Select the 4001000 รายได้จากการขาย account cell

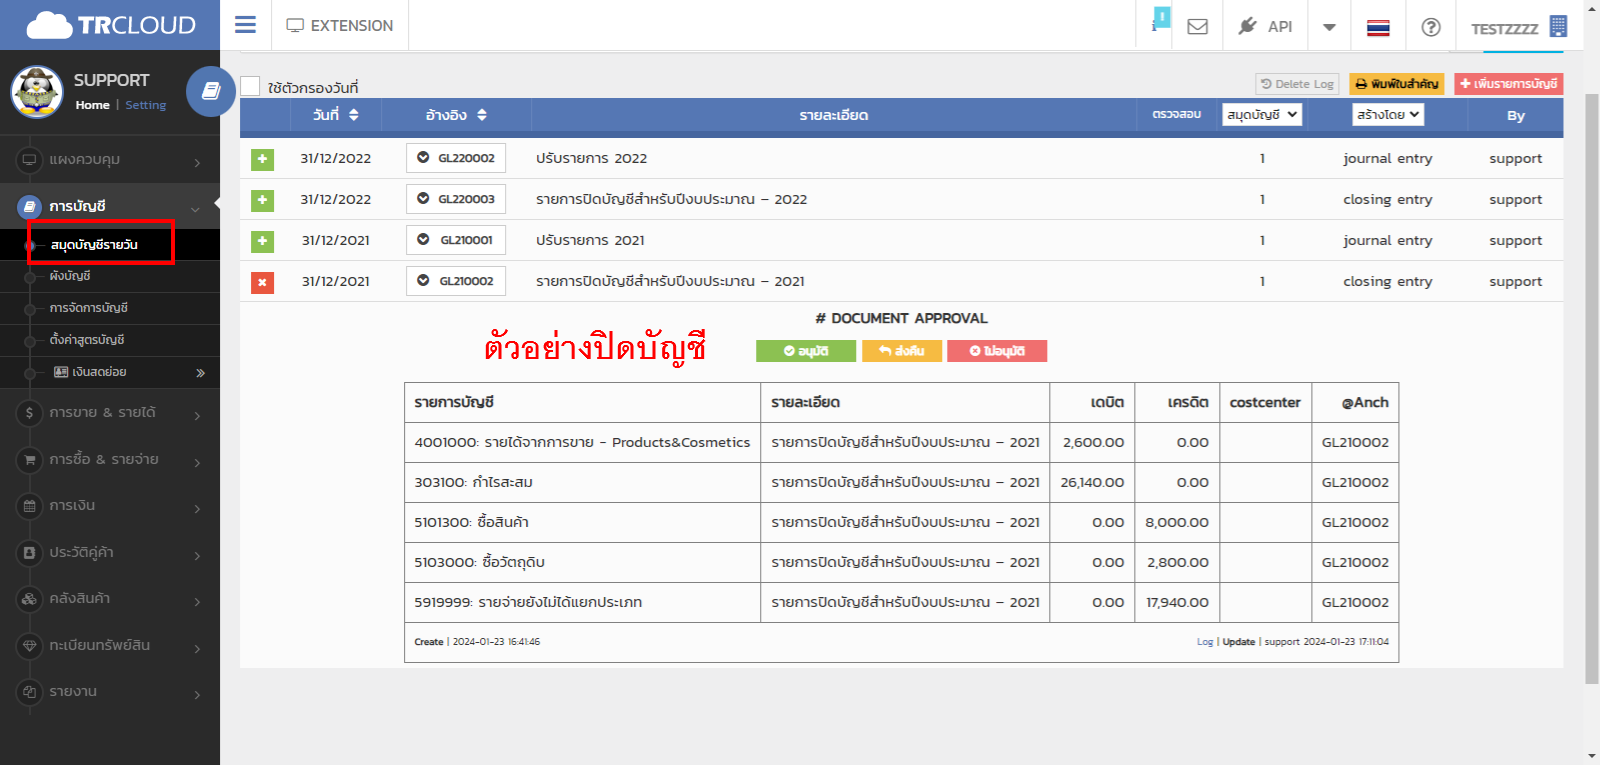click(582, 442)
